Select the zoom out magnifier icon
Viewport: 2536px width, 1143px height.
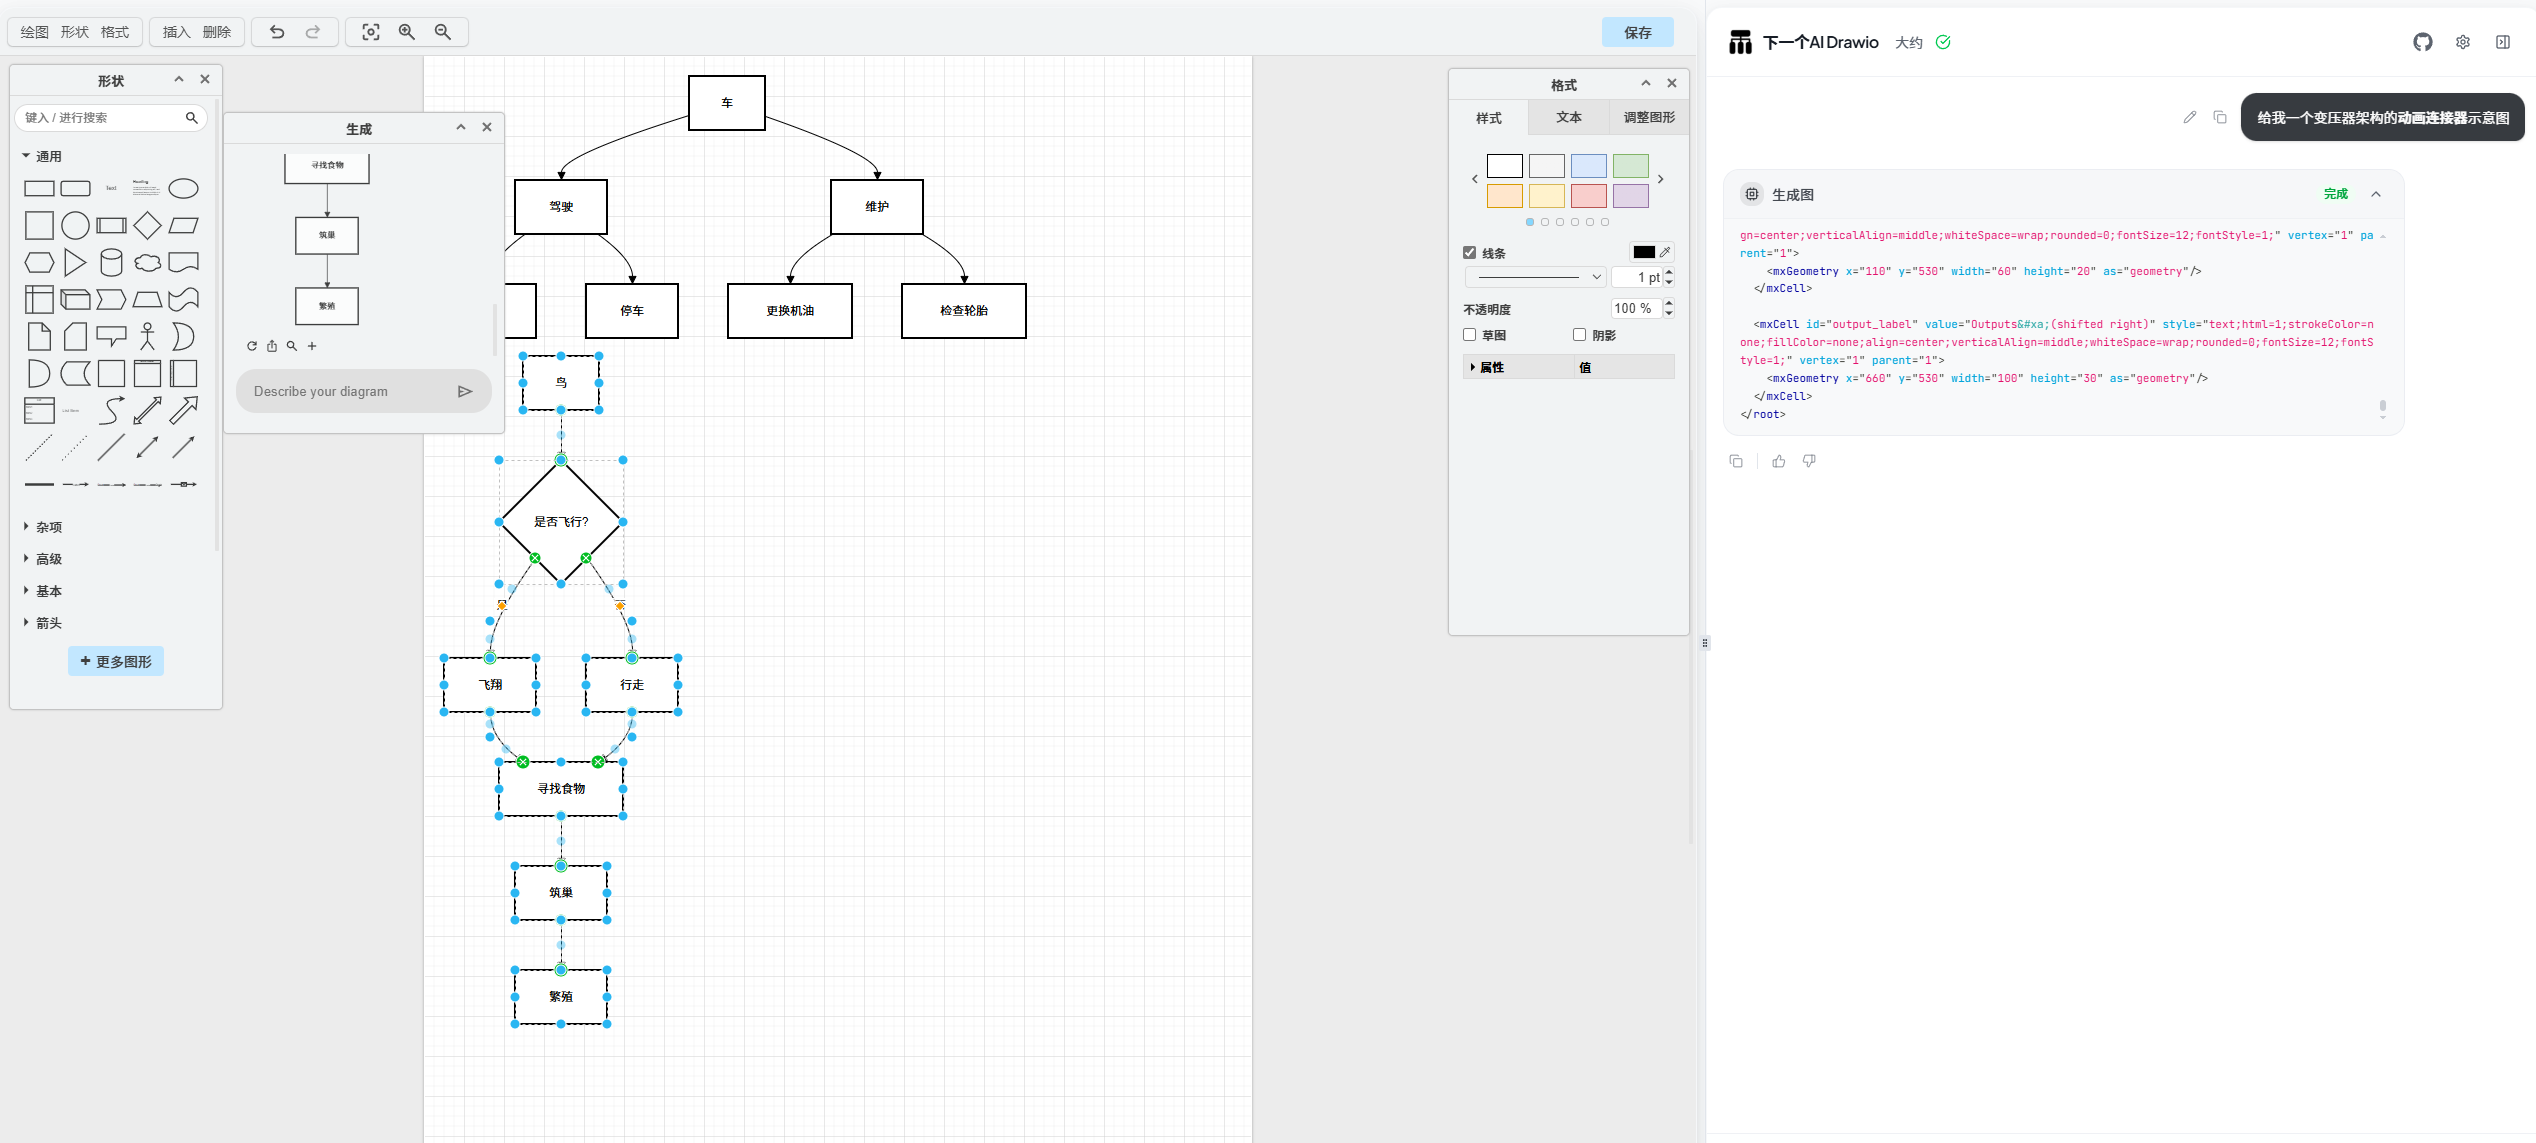coord(443,32)
